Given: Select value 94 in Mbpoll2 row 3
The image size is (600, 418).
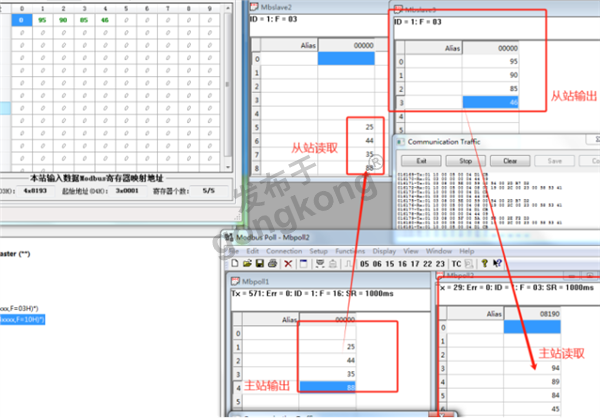Looking at the screenshot, I should tap(532, 368).
